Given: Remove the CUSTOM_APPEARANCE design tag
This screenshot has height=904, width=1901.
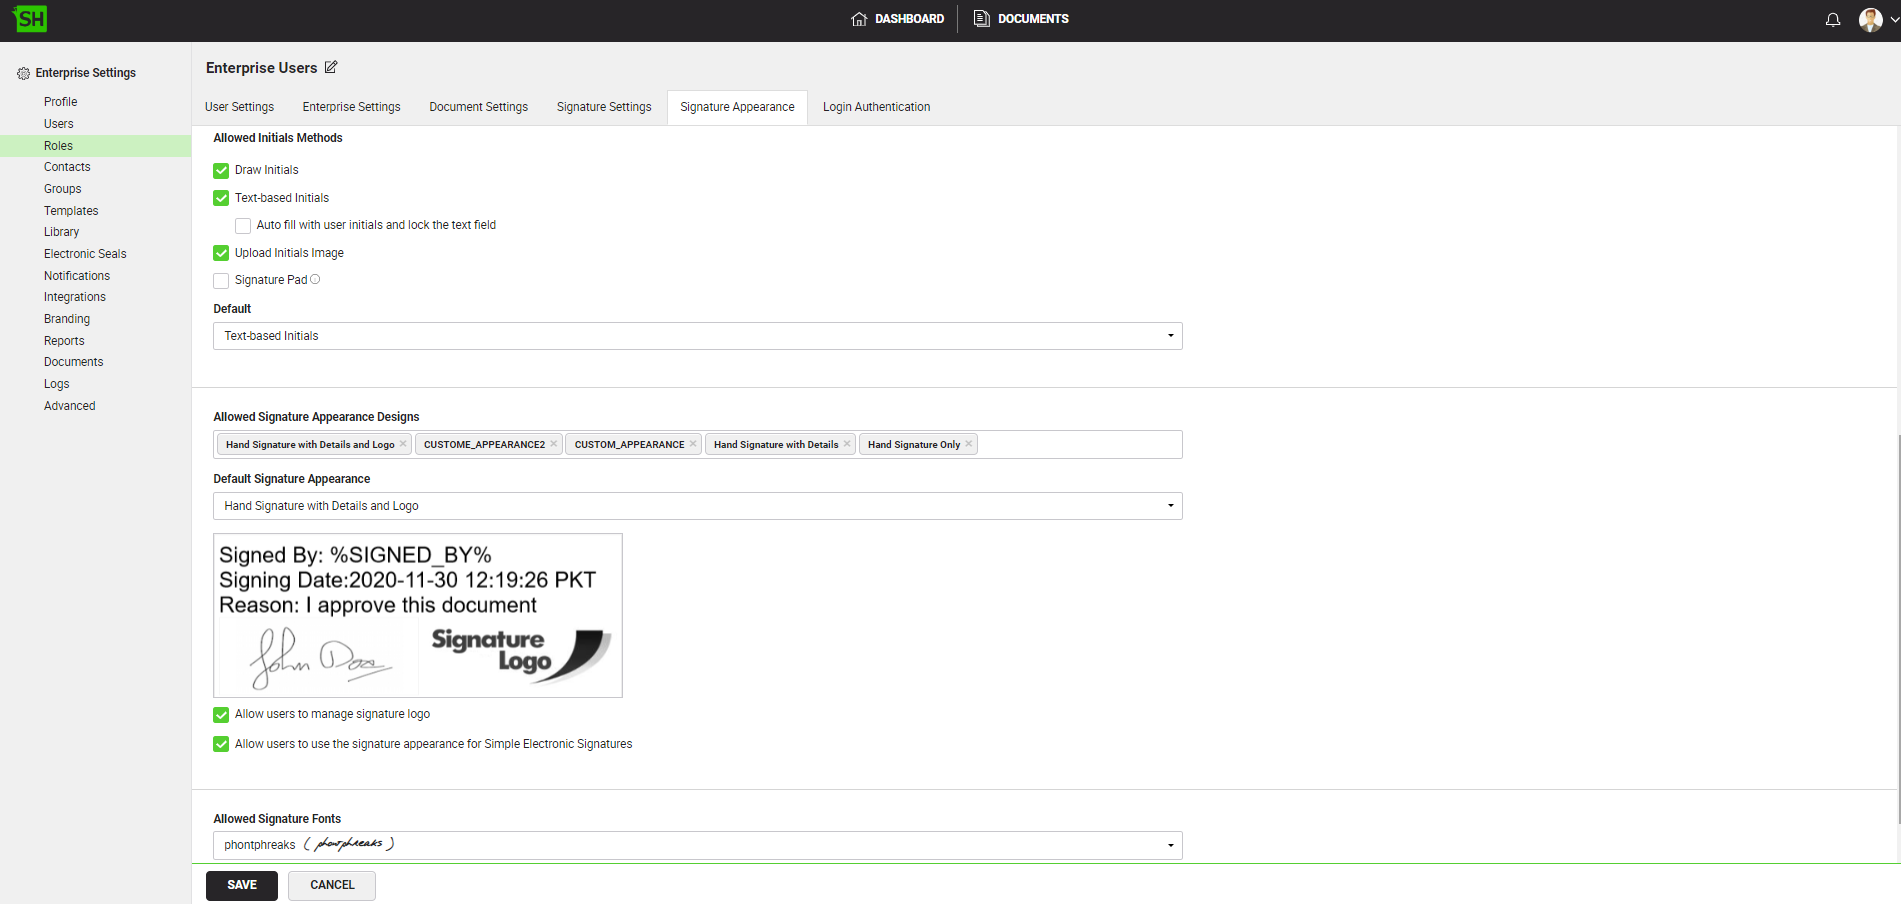Looking at the screenshot, I should tap(693, 444).
